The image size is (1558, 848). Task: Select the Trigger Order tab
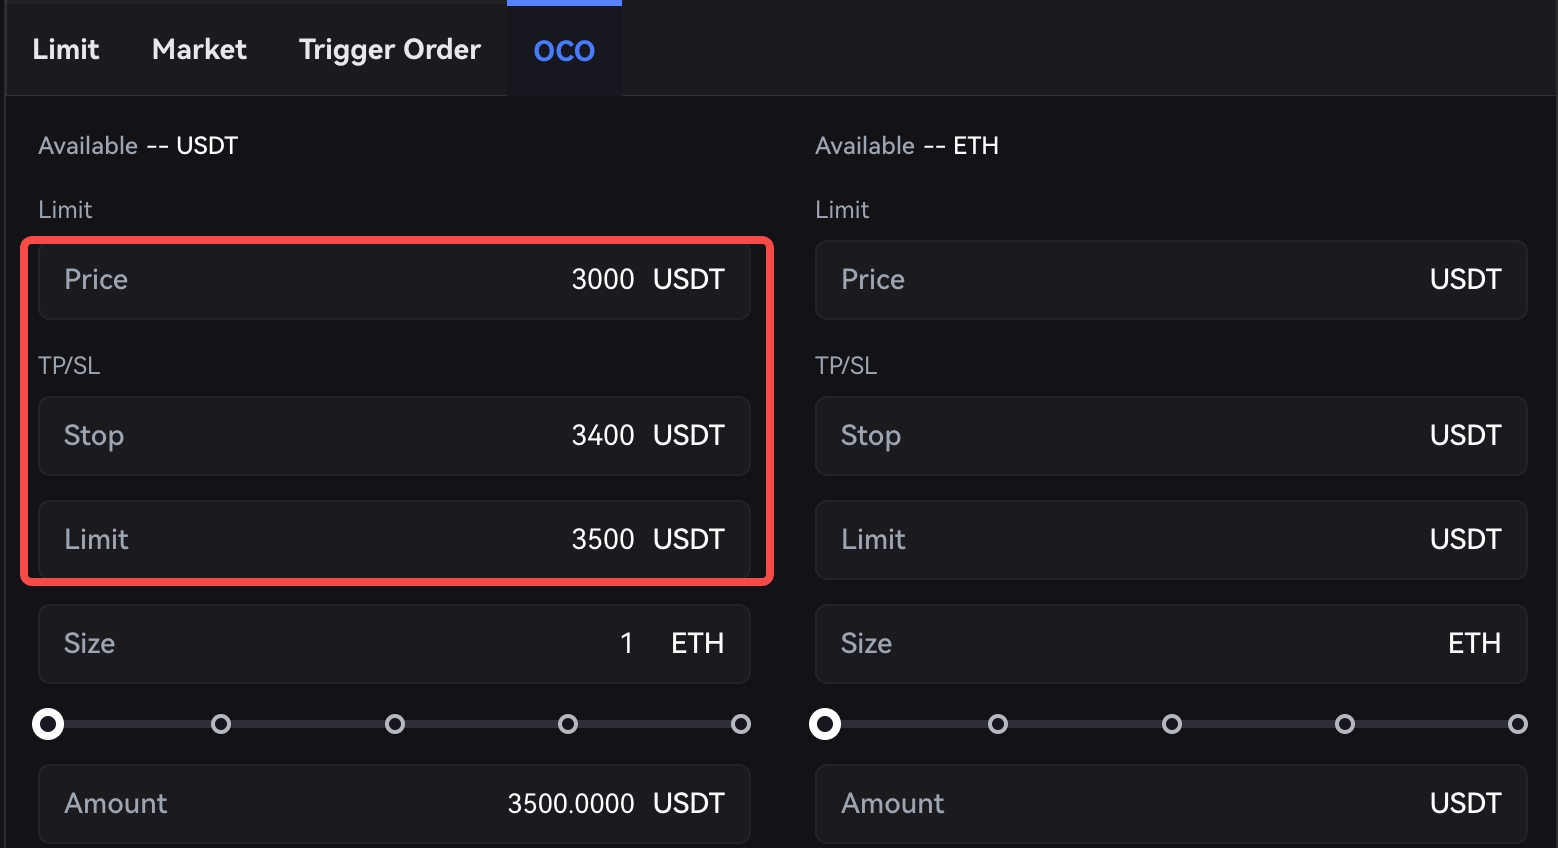pyautogui.click(x=390, y=49)
